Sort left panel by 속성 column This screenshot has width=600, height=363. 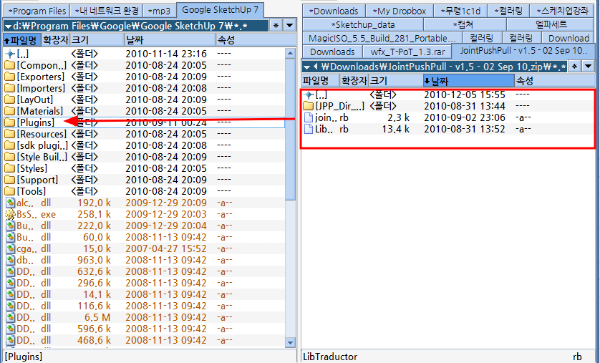coord(256,40)
